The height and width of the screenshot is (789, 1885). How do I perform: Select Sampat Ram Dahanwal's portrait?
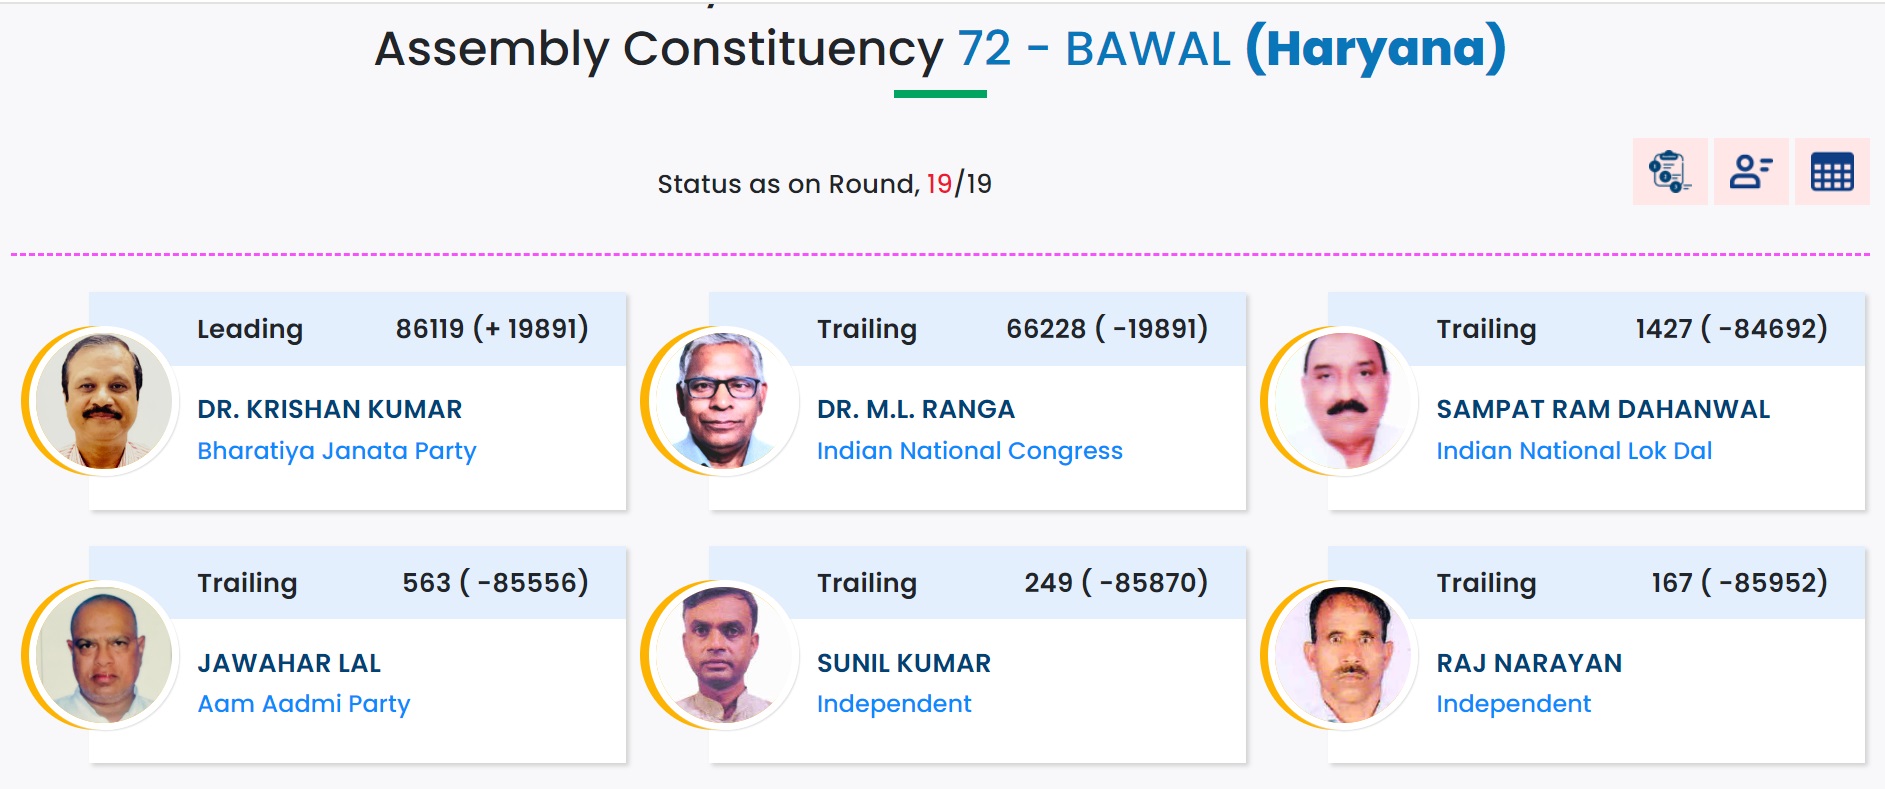tap(1343, 400)
